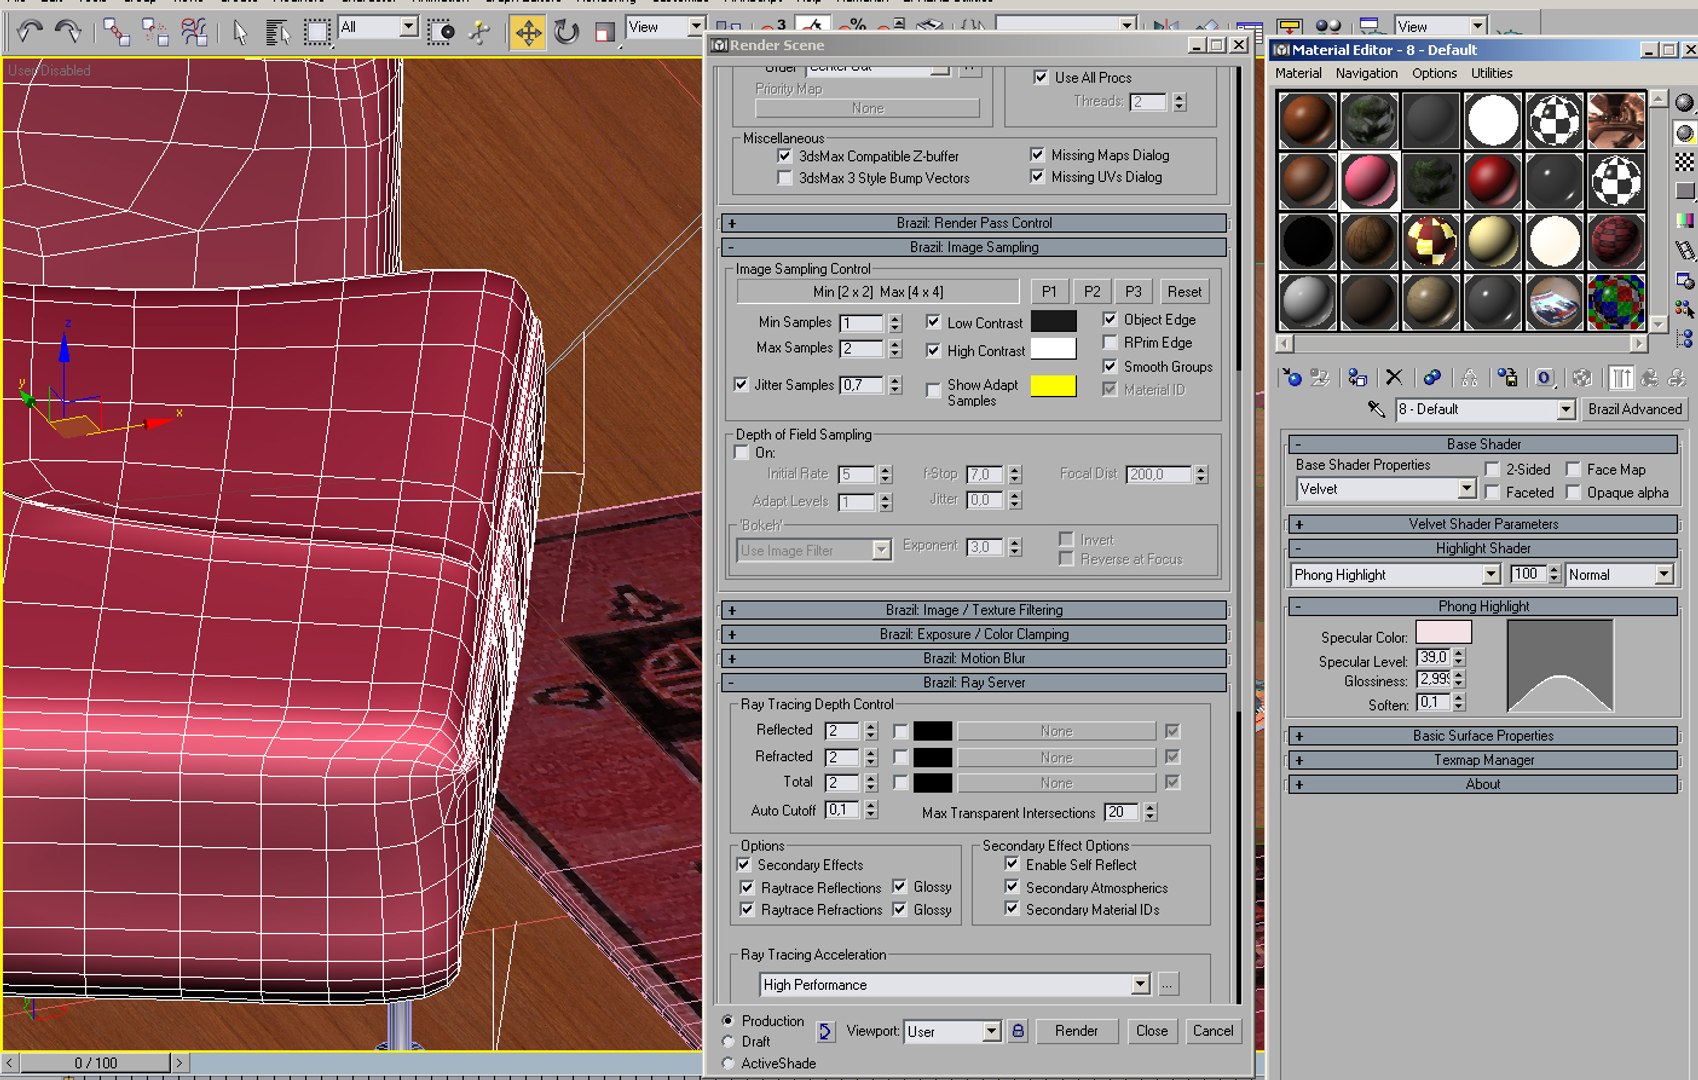Expand Brazil: Motion Blur rollout
The width and height of the screenshot is (1698, 1080).
[x=974, y=658]
